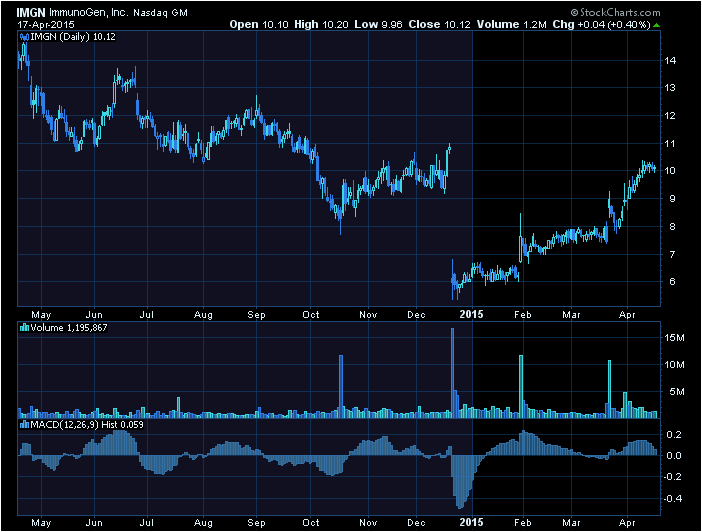The width and height of the screenshot is (702, 532).
Task: Click the Oct label under the price panel
Action: 311,315
